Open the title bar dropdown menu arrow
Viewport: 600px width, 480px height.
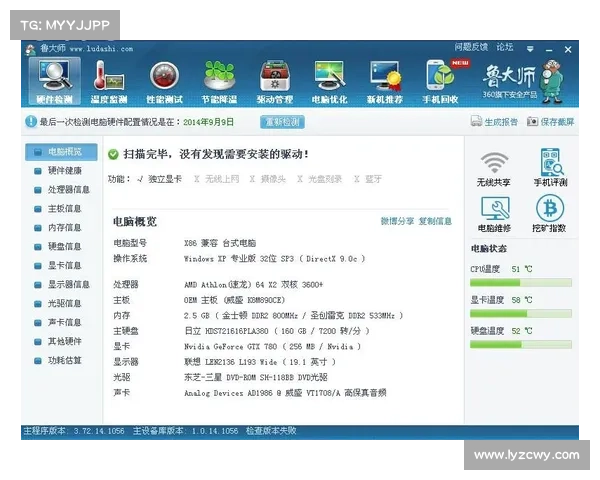click(530, 49)
